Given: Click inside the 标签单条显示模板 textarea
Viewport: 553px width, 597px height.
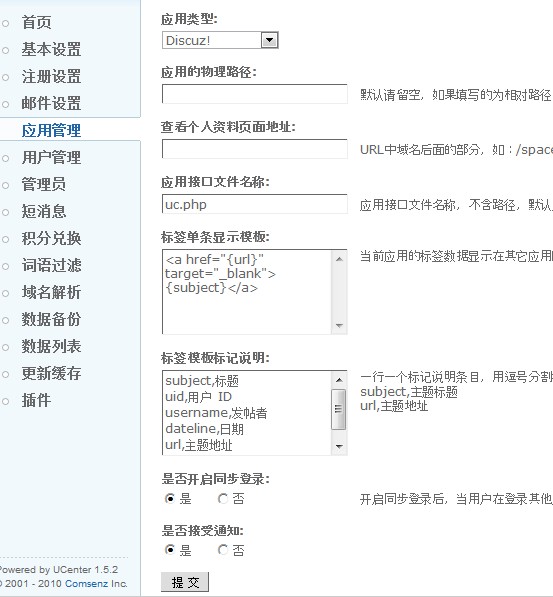Looking at the screenshot, I should pyautogui.click(x=247, y=292).
